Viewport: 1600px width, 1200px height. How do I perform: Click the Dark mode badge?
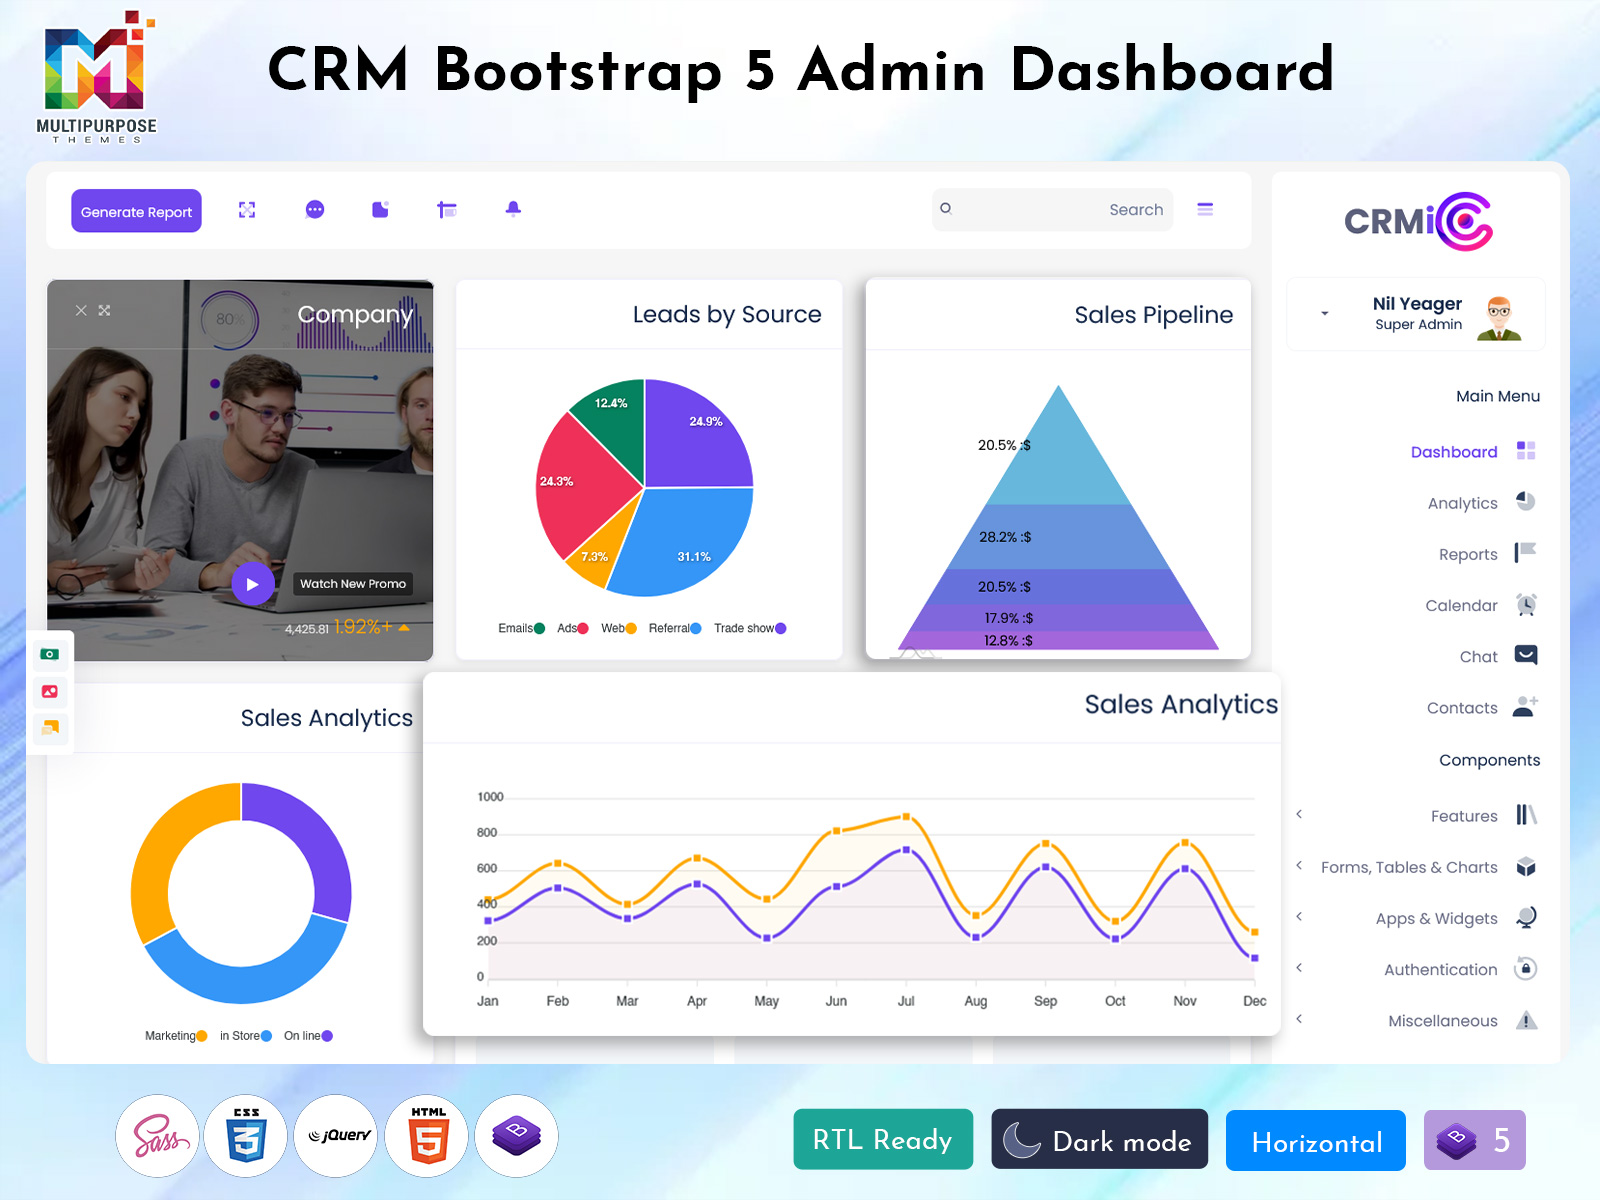coord(1099,1140)
